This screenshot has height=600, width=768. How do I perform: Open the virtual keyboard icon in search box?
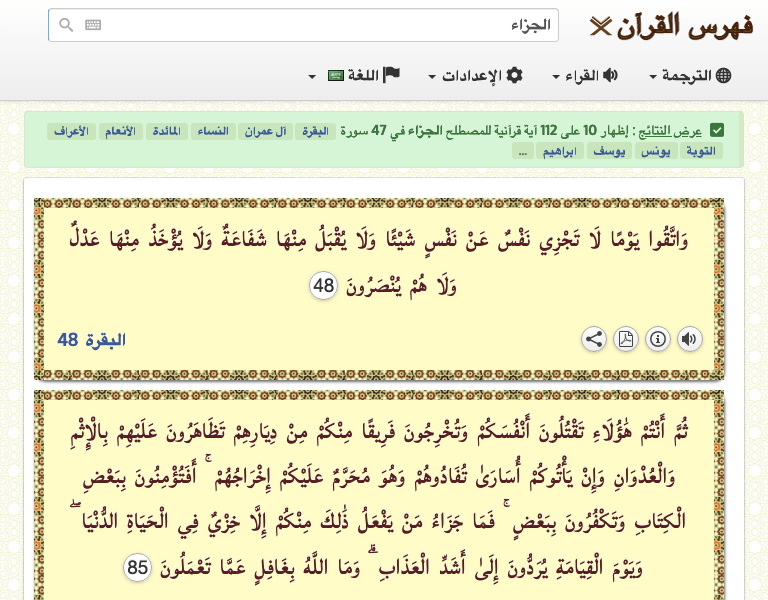(93, 25)
